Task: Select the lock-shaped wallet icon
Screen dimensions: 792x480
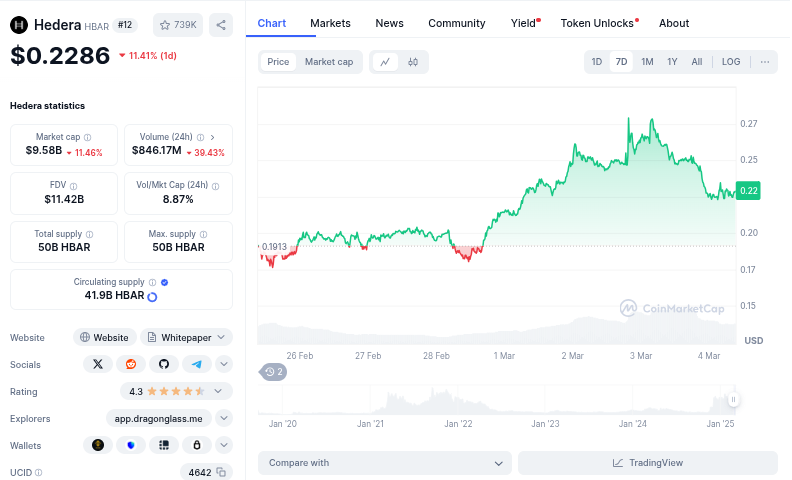Action: (196, 445)
